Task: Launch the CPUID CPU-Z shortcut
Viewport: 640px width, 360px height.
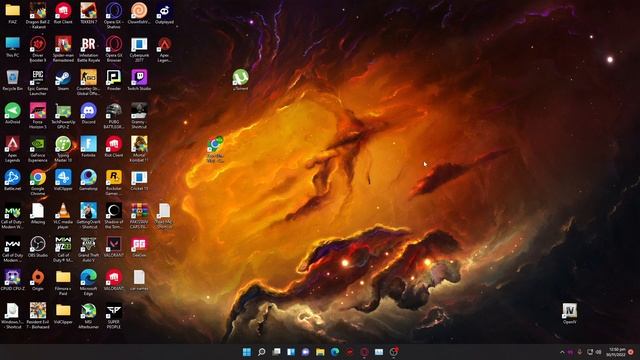Action: point(13,281)
